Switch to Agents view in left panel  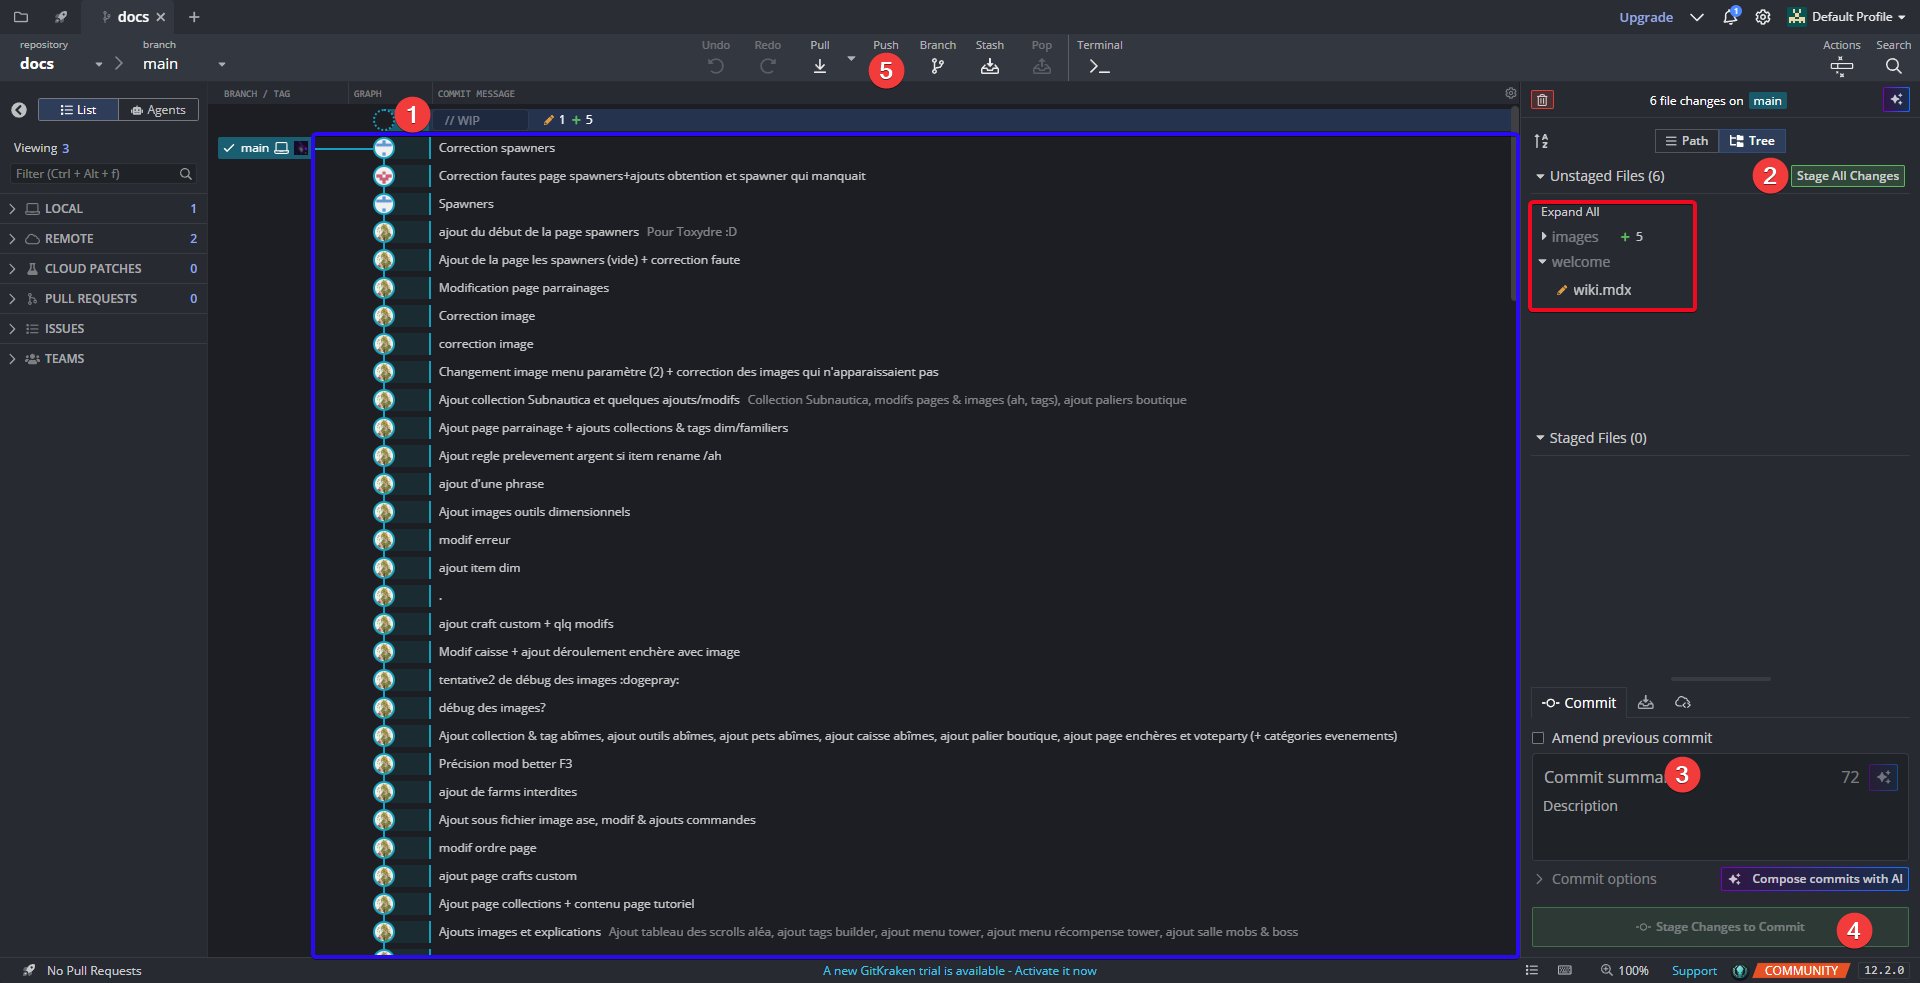point(158,110)
